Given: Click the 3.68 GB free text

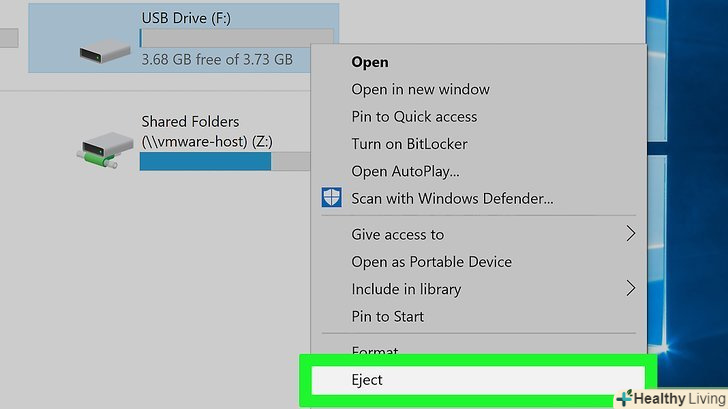Looking at the screenshot, I should [216, 60].
